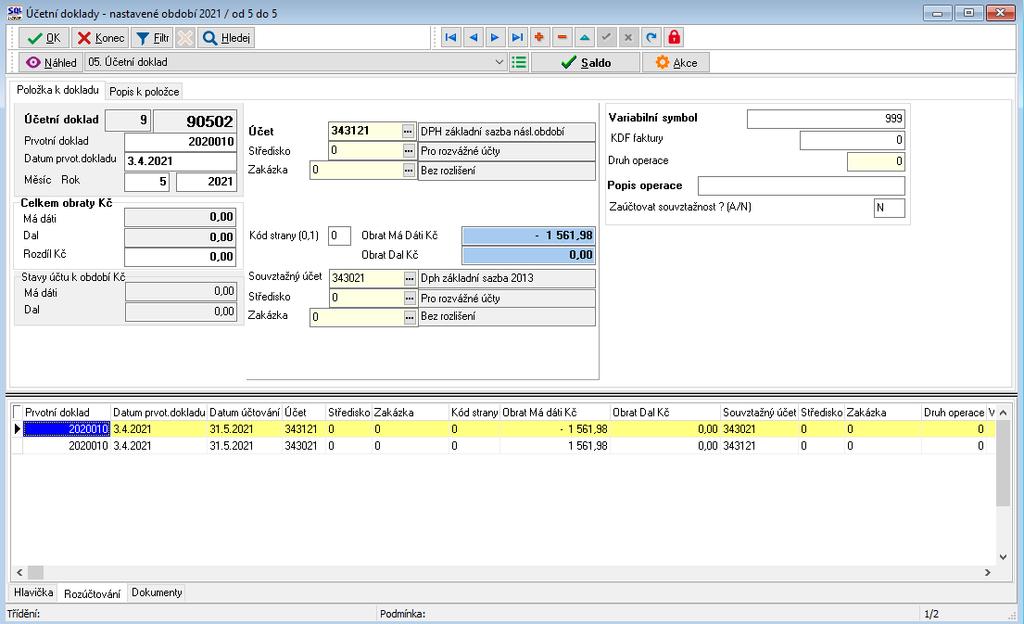The height and width of the screenshot is (624, 1024).
Task: Click the Datum prvot.dokladu field 3.4.2021
Action: pyautogui.click(x=180, y=161)
